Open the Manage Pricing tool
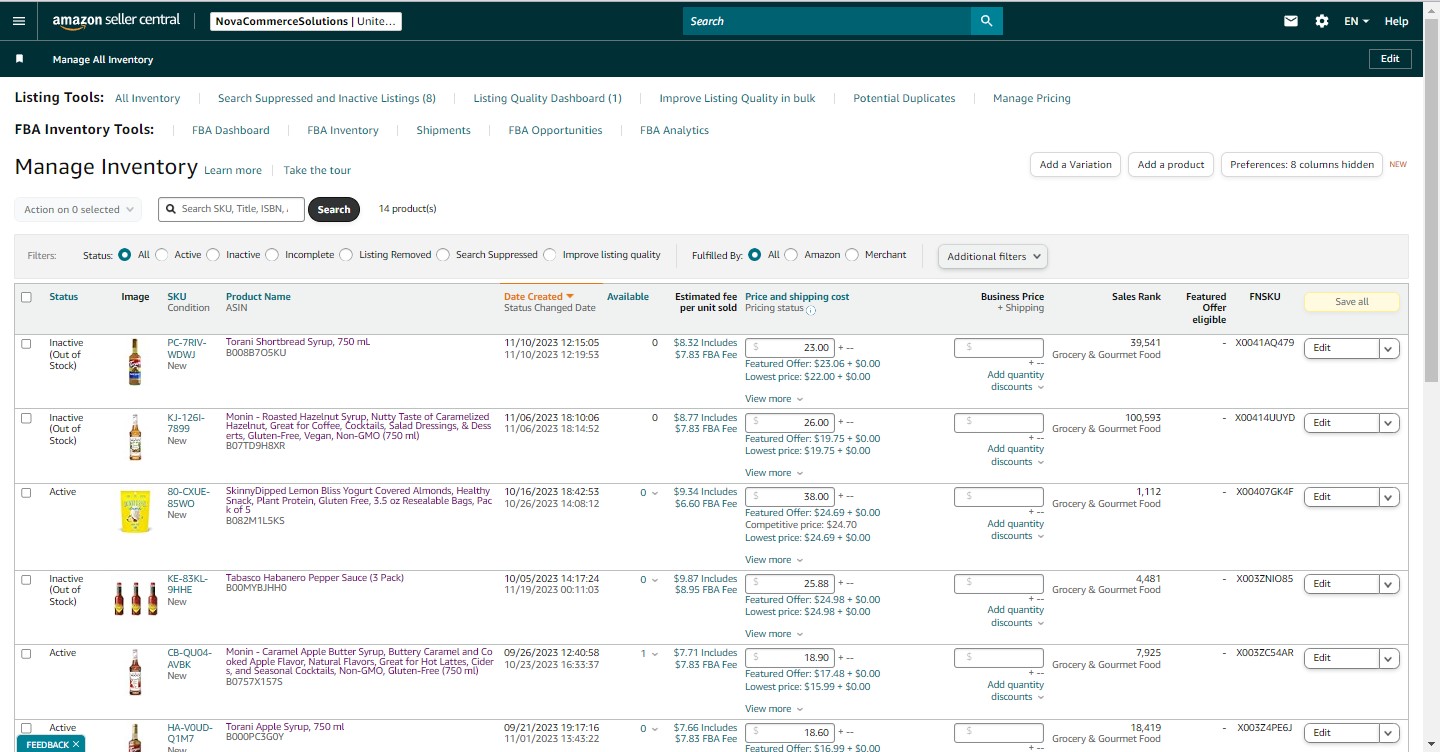The image size is (1440, 752). coord(1032,98)
